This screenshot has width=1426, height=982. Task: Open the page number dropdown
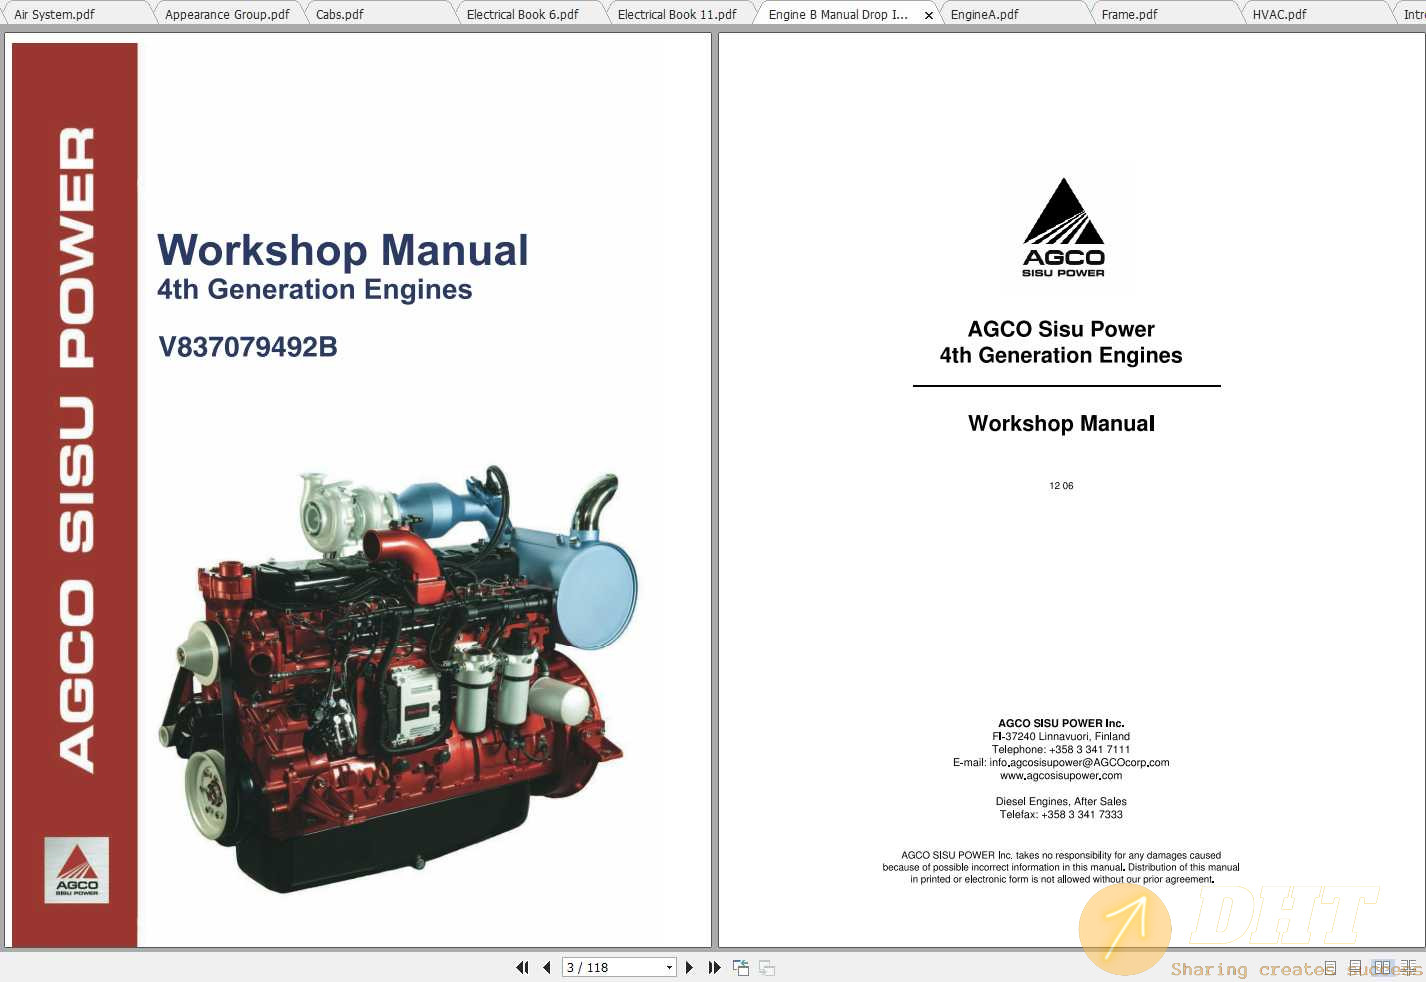[x=669, y=967]
